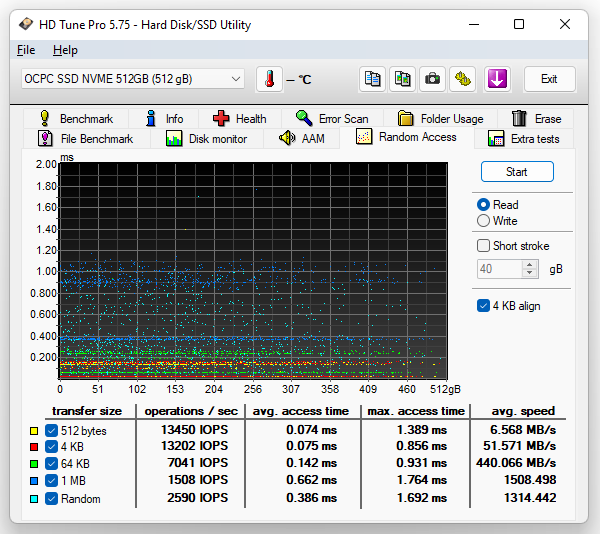Open the Erase tab

click(x=536, y=119)
